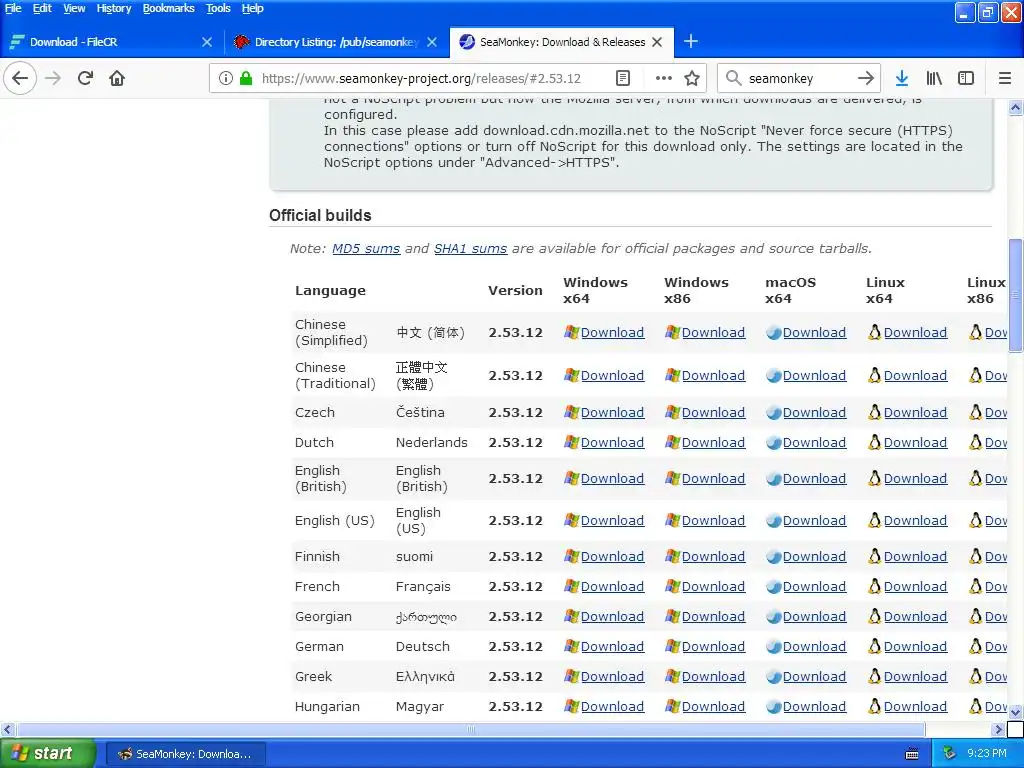Click Windows icon in Czech x86 column
The height and width of the screenshot is (768, 1024).
pos(673,413)
